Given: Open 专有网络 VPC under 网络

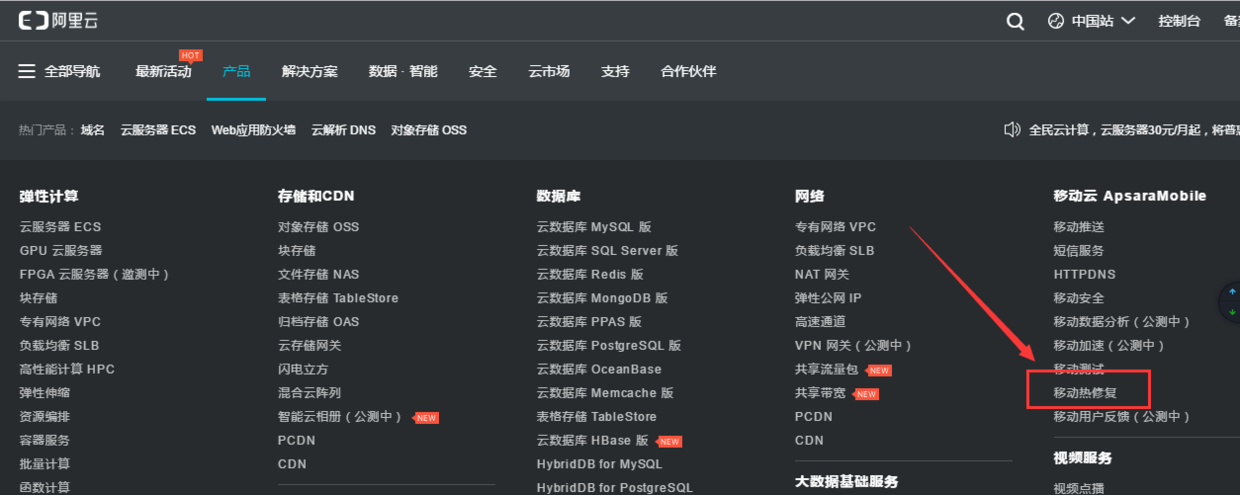Looking at the screenshot, I should [x=835, y=227].
